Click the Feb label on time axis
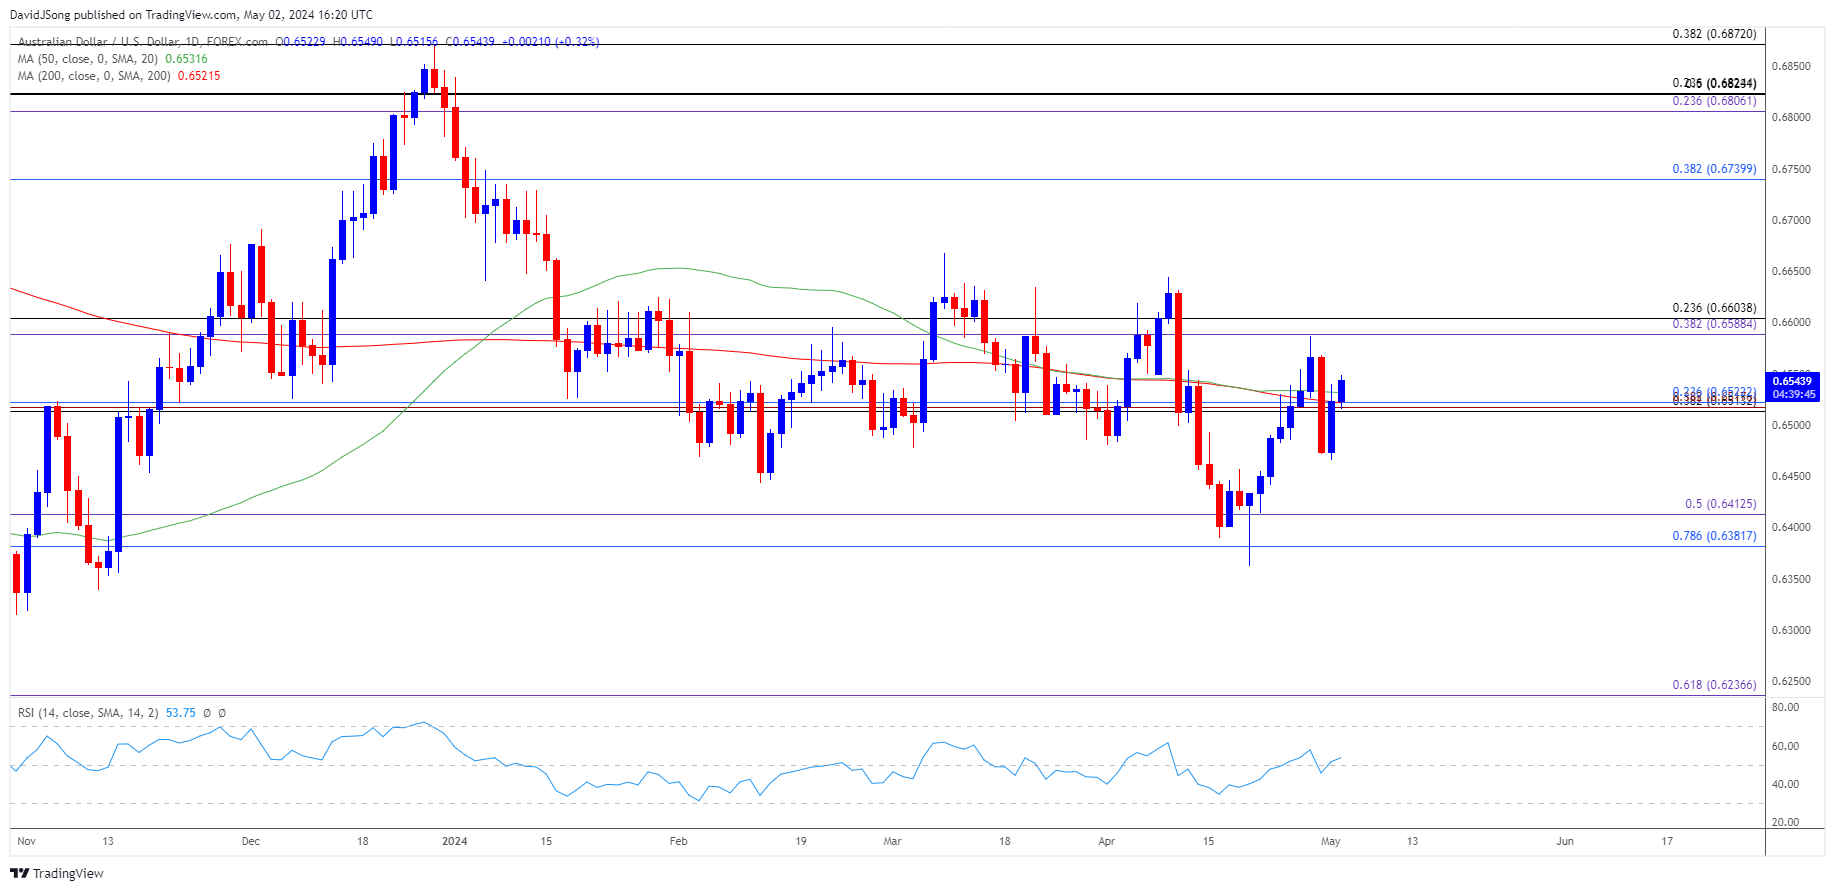 [679, 841]
